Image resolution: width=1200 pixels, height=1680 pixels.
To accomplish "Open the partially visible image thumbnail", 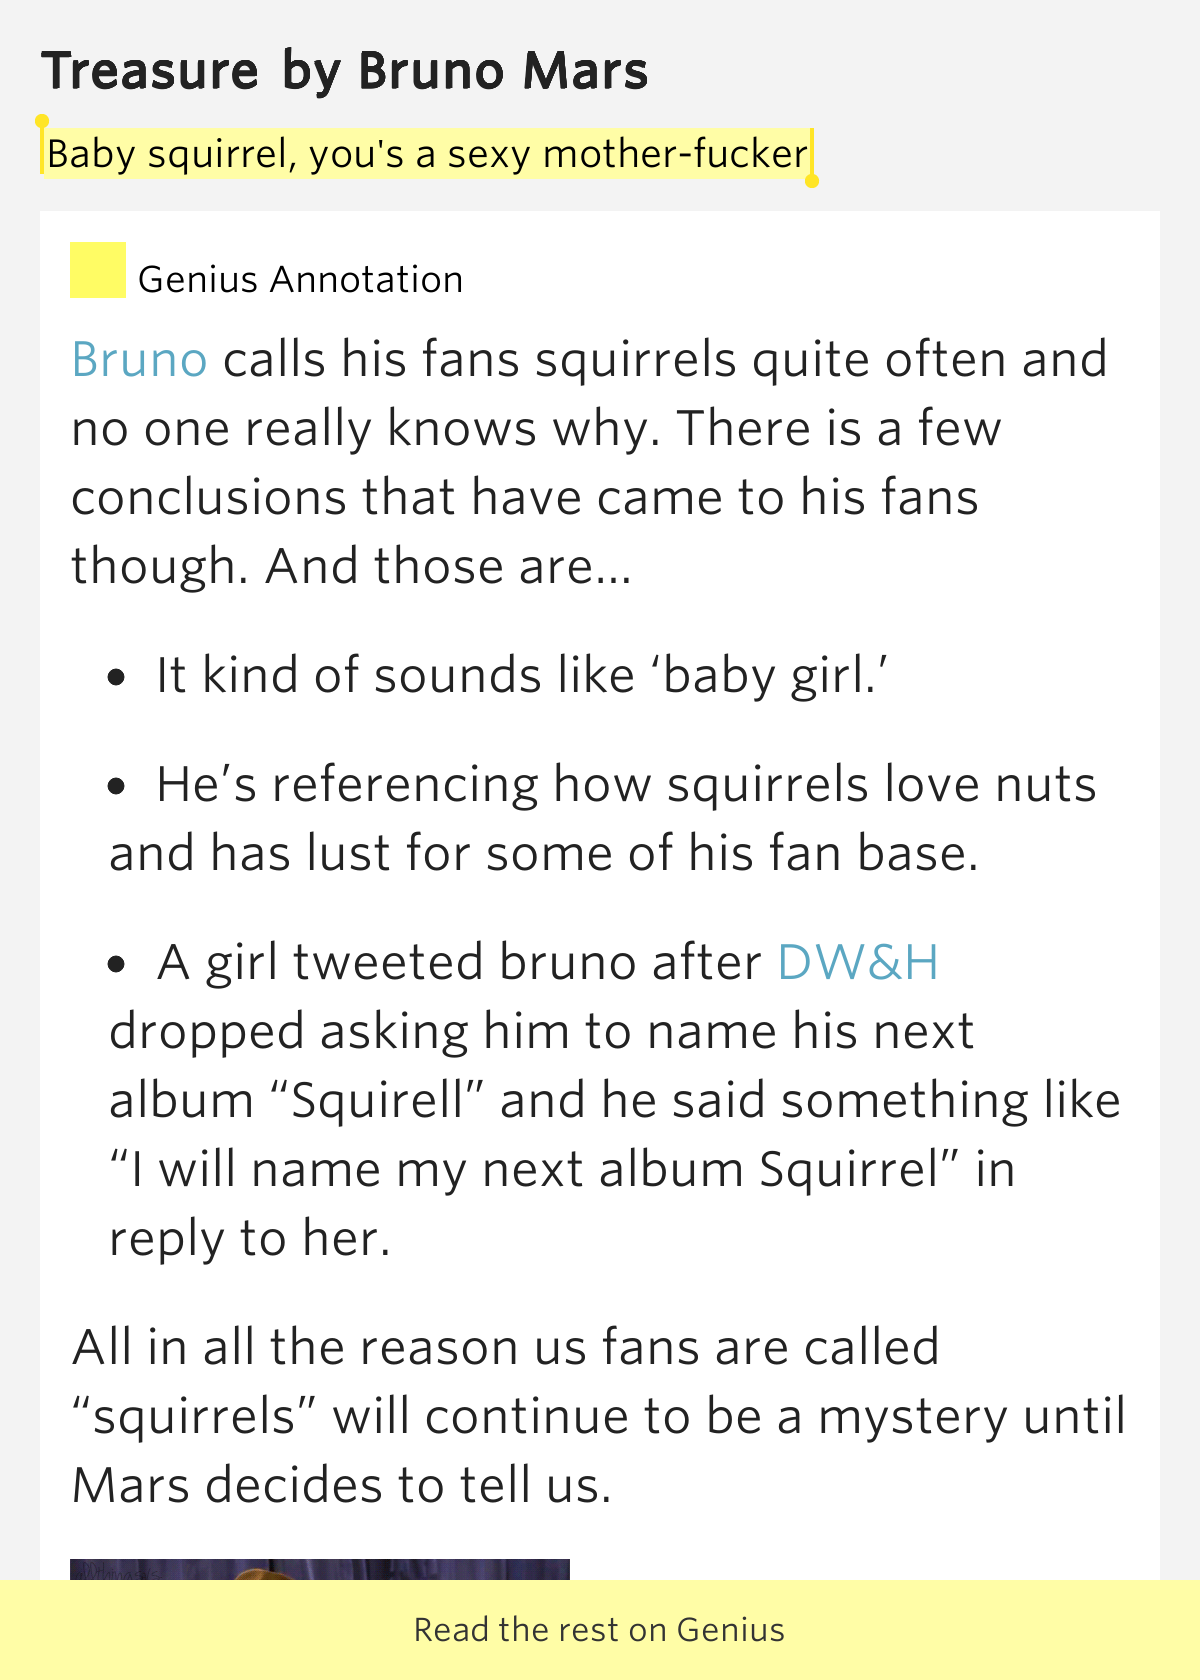I will (x=320, y=1569).
